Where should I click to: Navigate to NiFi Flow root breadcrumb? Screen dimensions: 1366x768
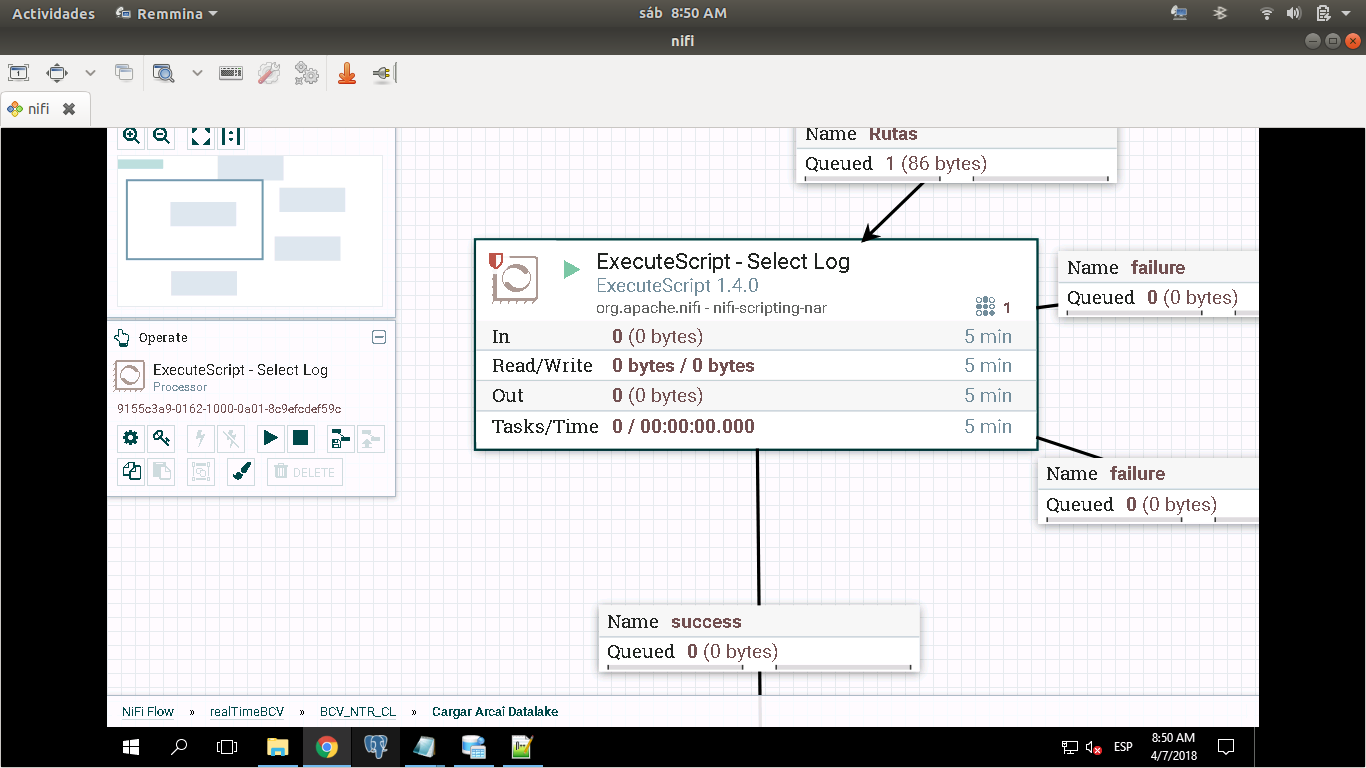point(148,712)
